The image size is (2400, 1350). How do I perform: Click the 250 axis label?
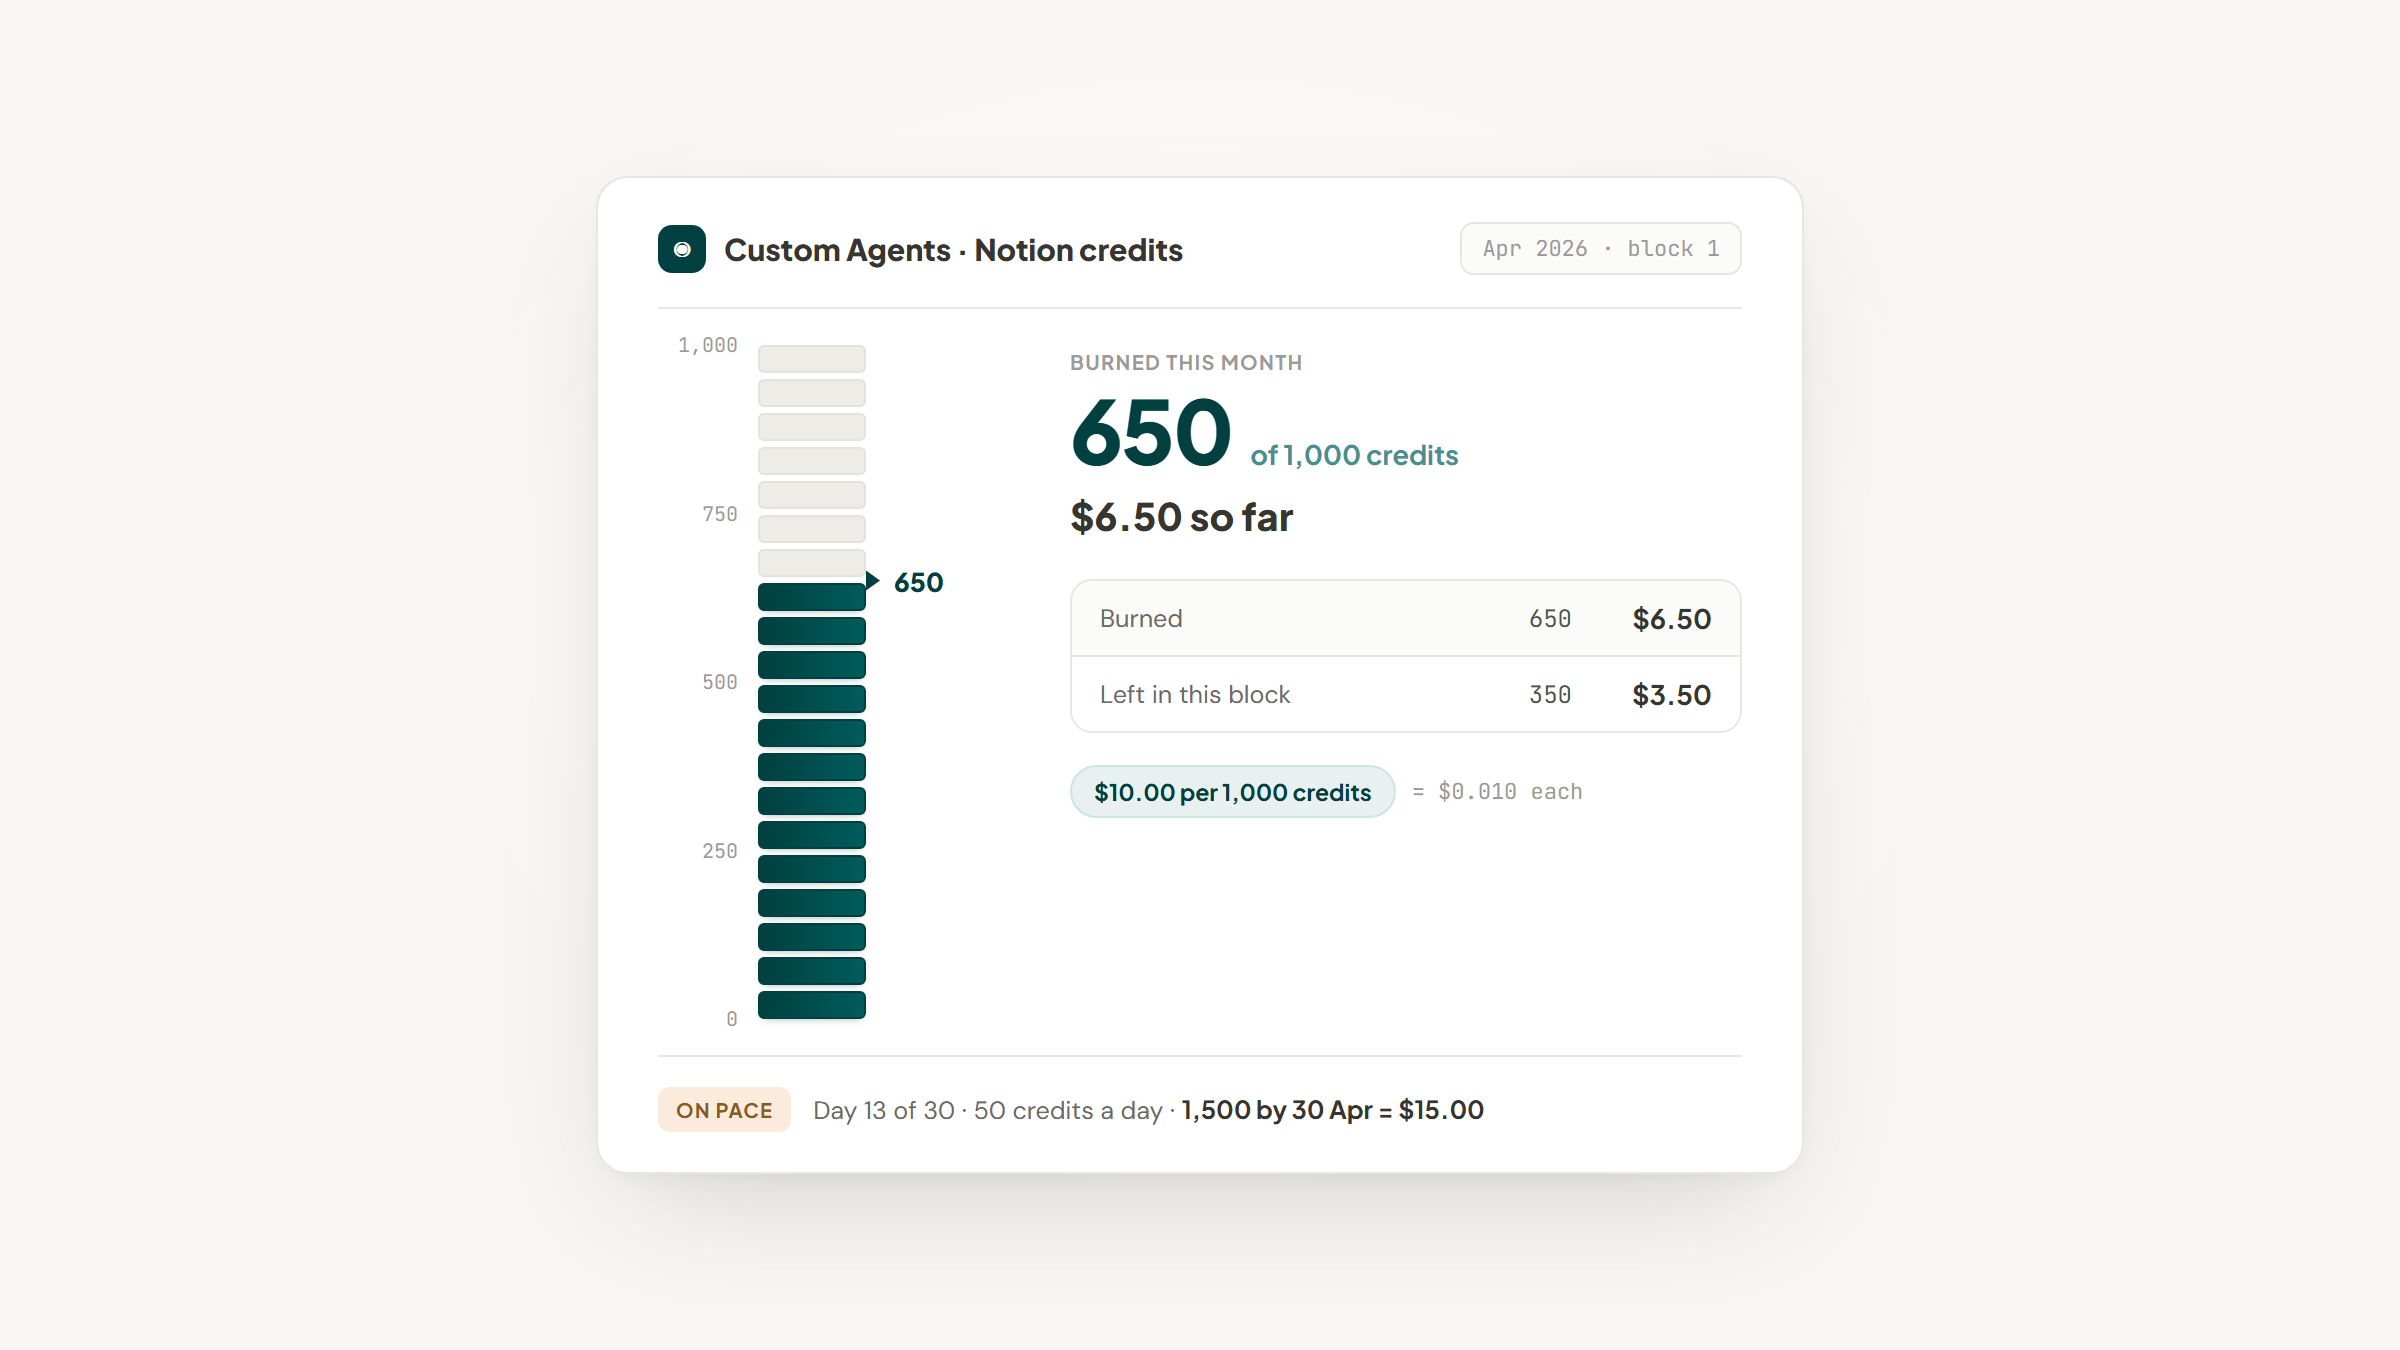(720, 851)
